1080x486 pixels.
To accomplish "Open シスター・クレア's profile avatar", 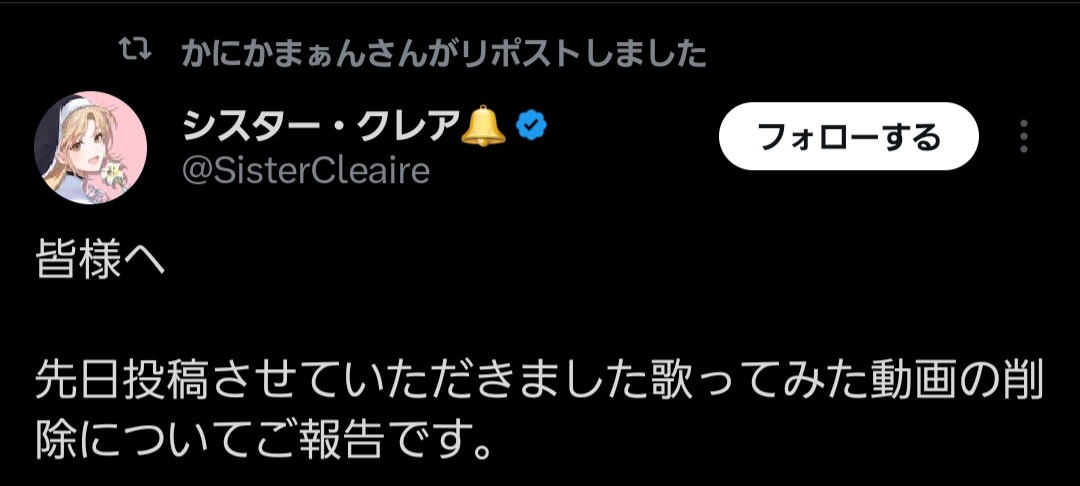I will (x=90, y=147).
